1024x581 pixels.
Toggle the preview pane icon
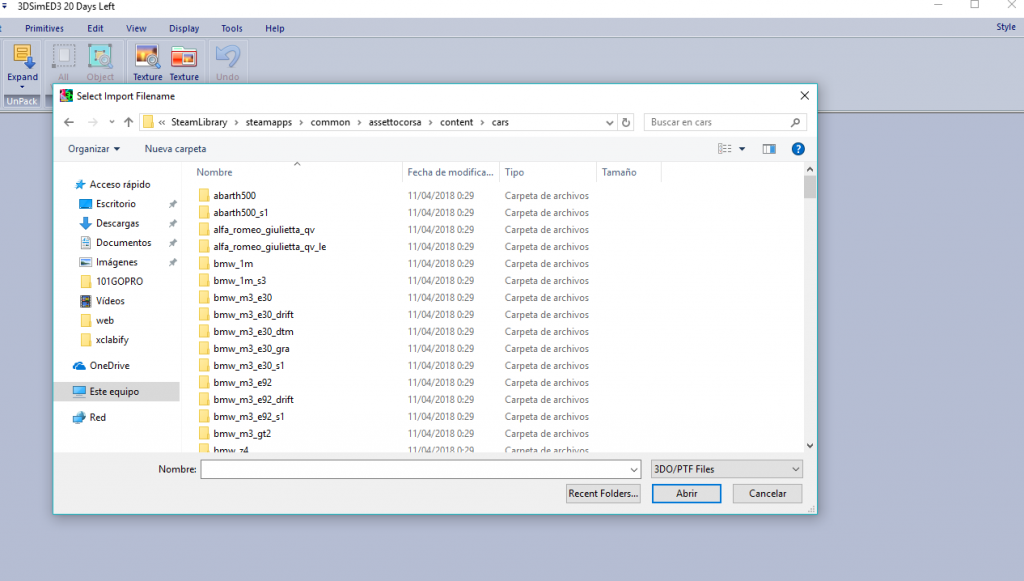tap(769, 149)
